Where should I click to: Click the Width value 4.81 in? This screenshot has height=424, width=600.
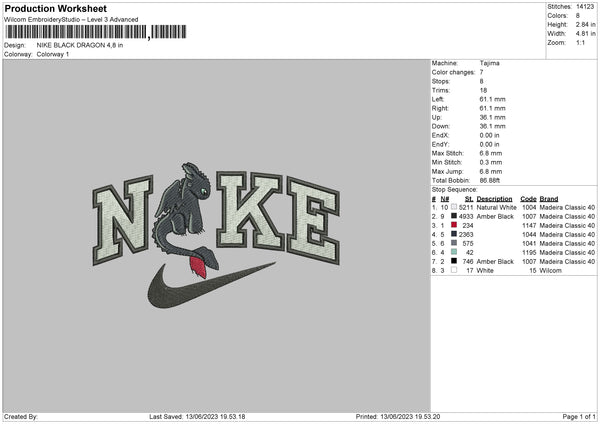(x=585, y=34)
